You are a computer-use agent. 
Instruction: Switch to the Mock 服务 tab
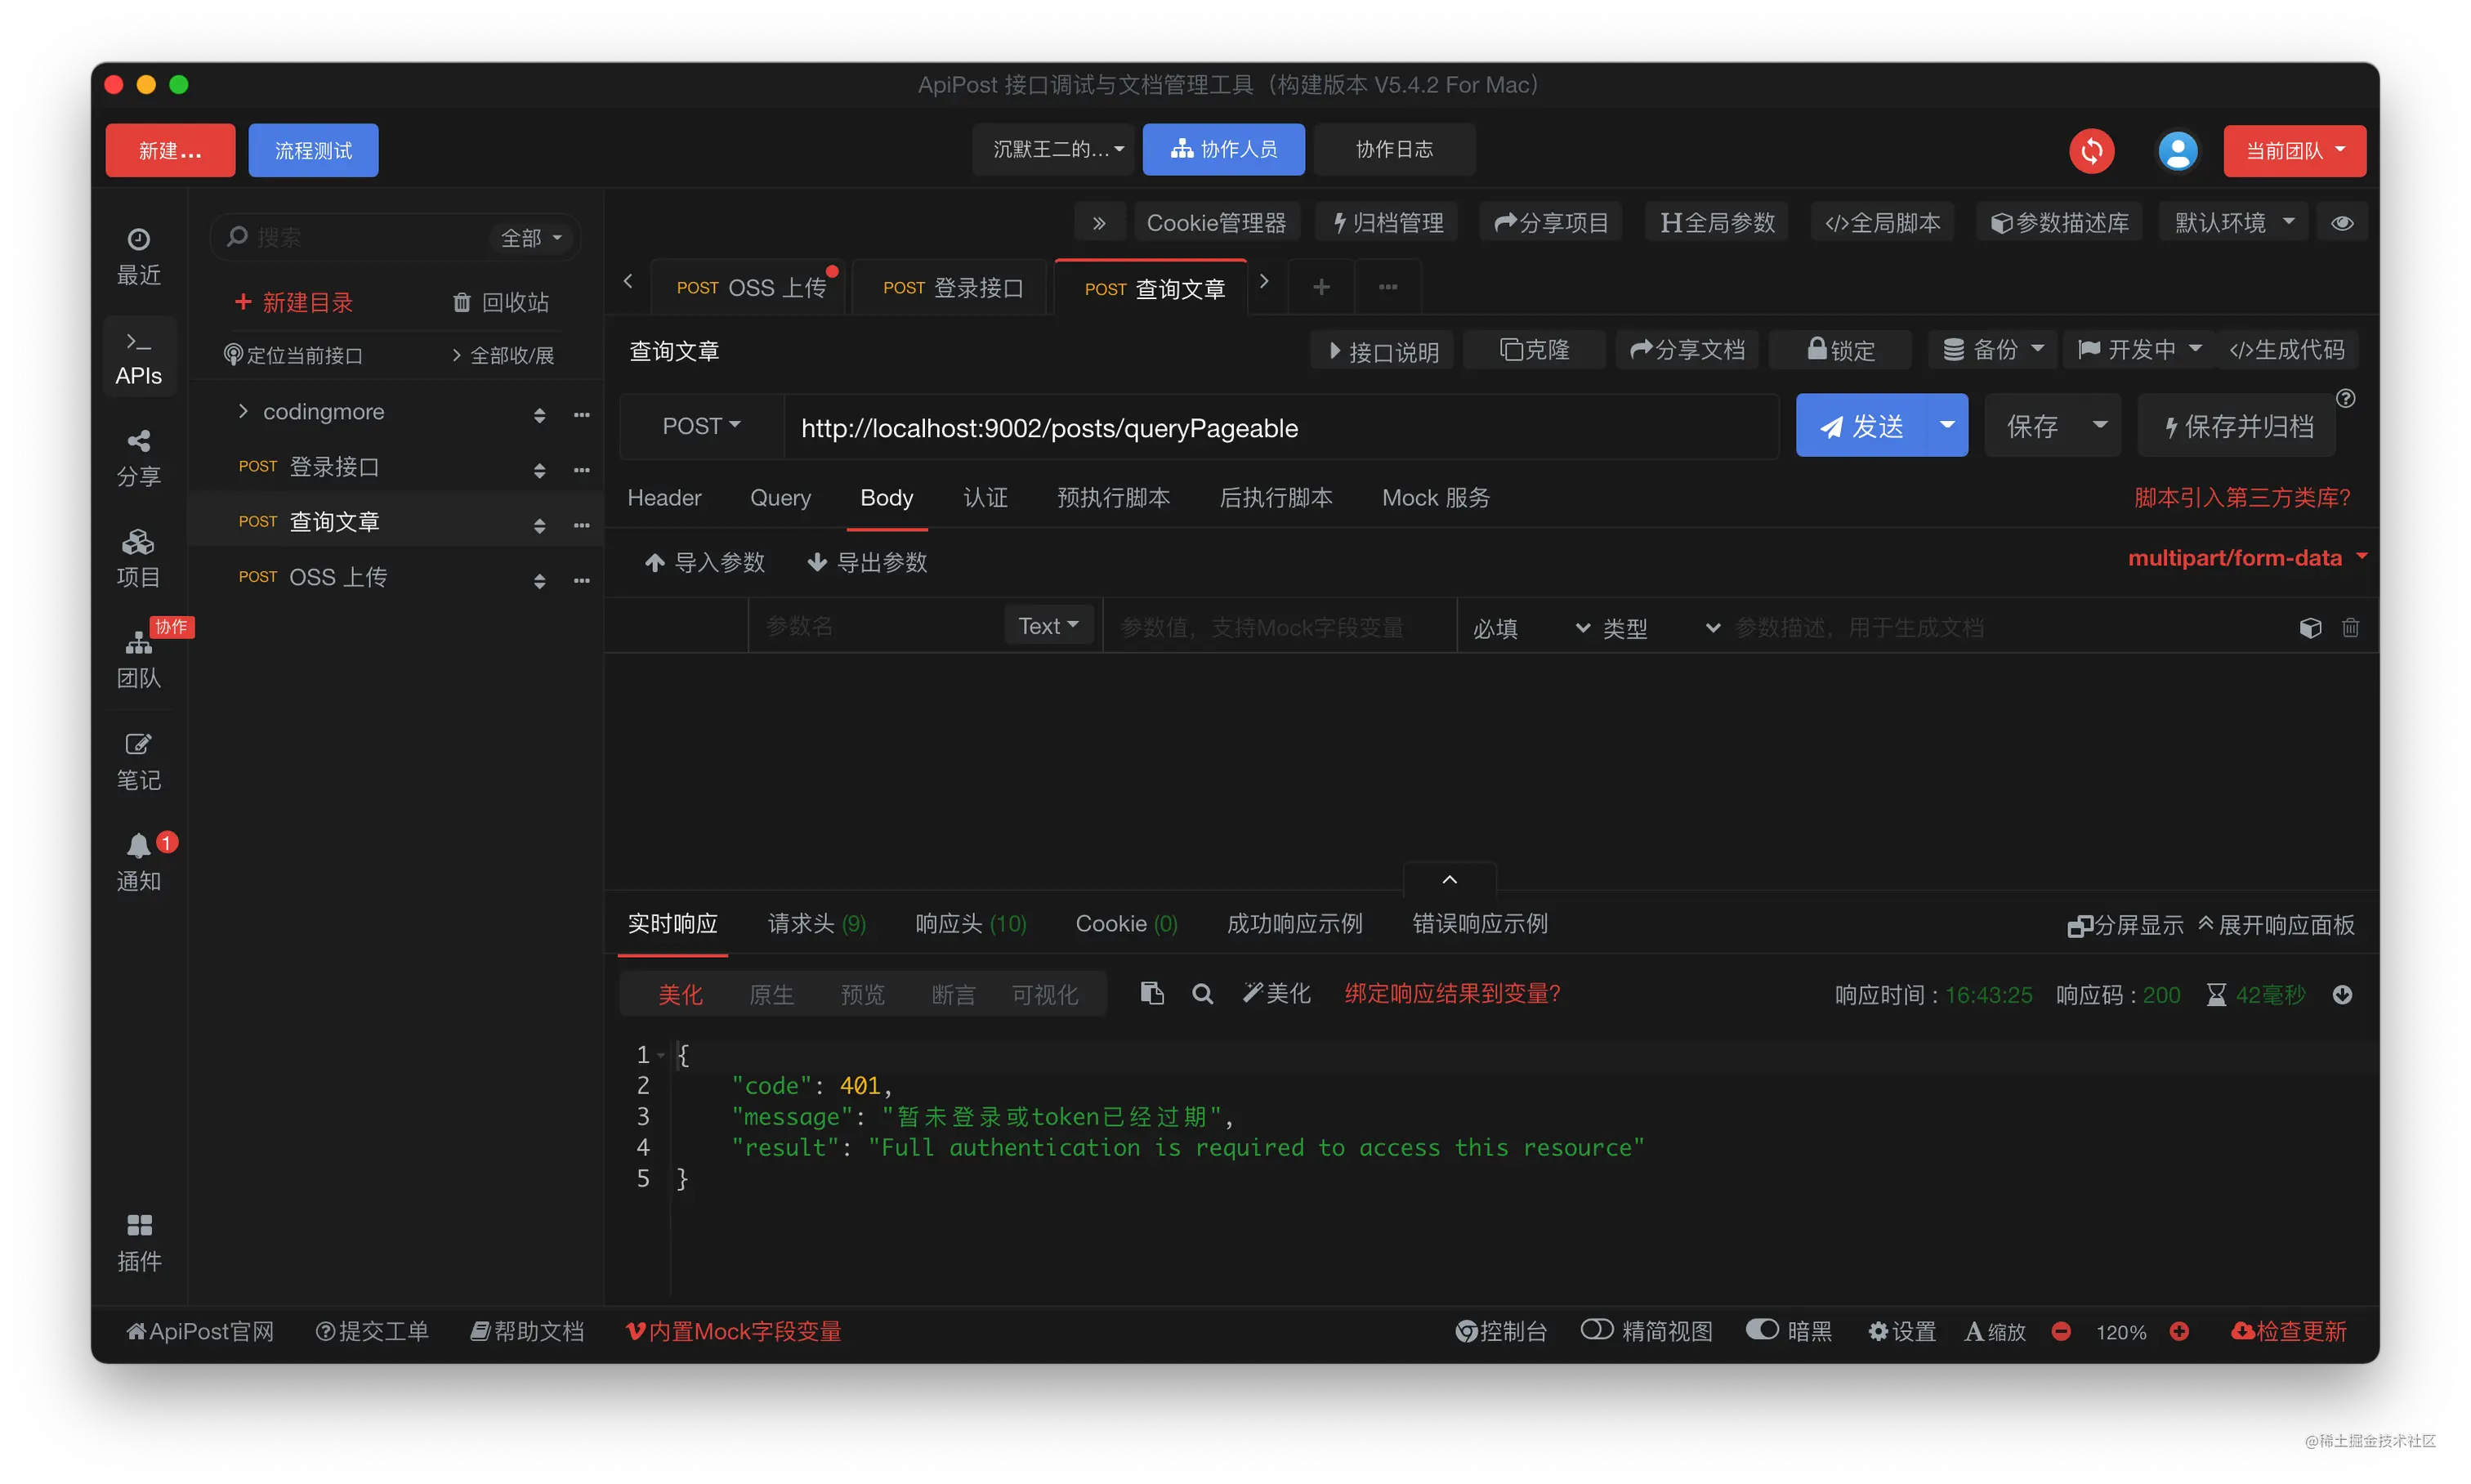(x=1435, y=497)
